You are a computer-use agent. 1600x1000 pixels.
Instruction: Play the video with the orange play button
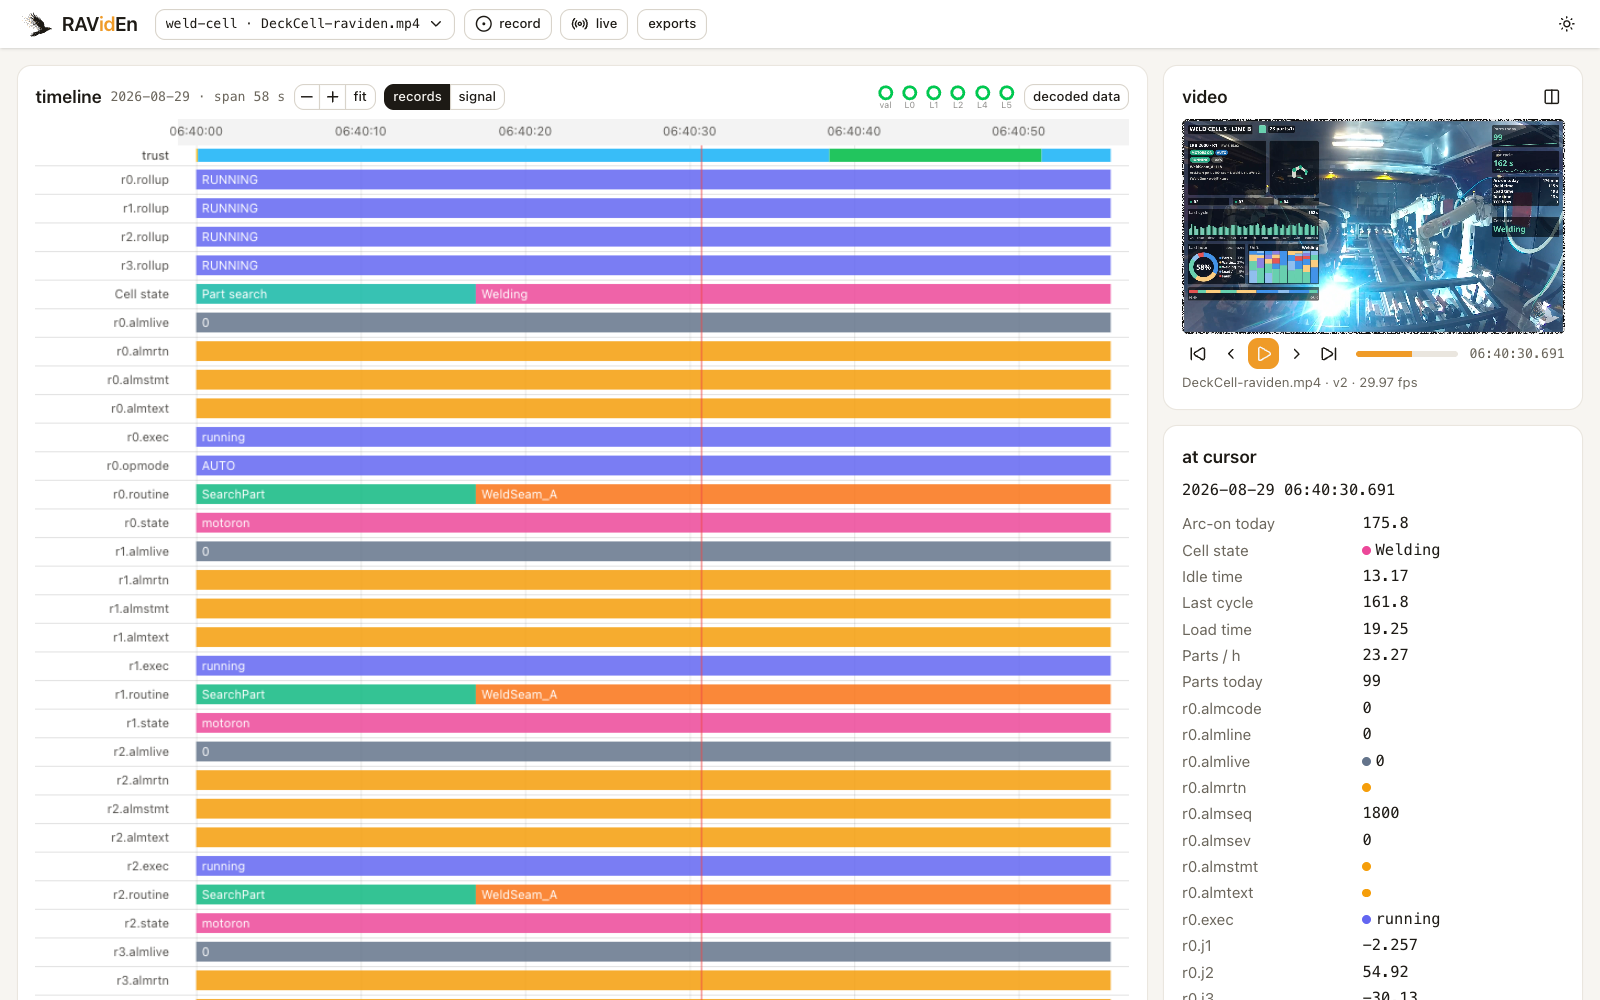coord(1263,354)
